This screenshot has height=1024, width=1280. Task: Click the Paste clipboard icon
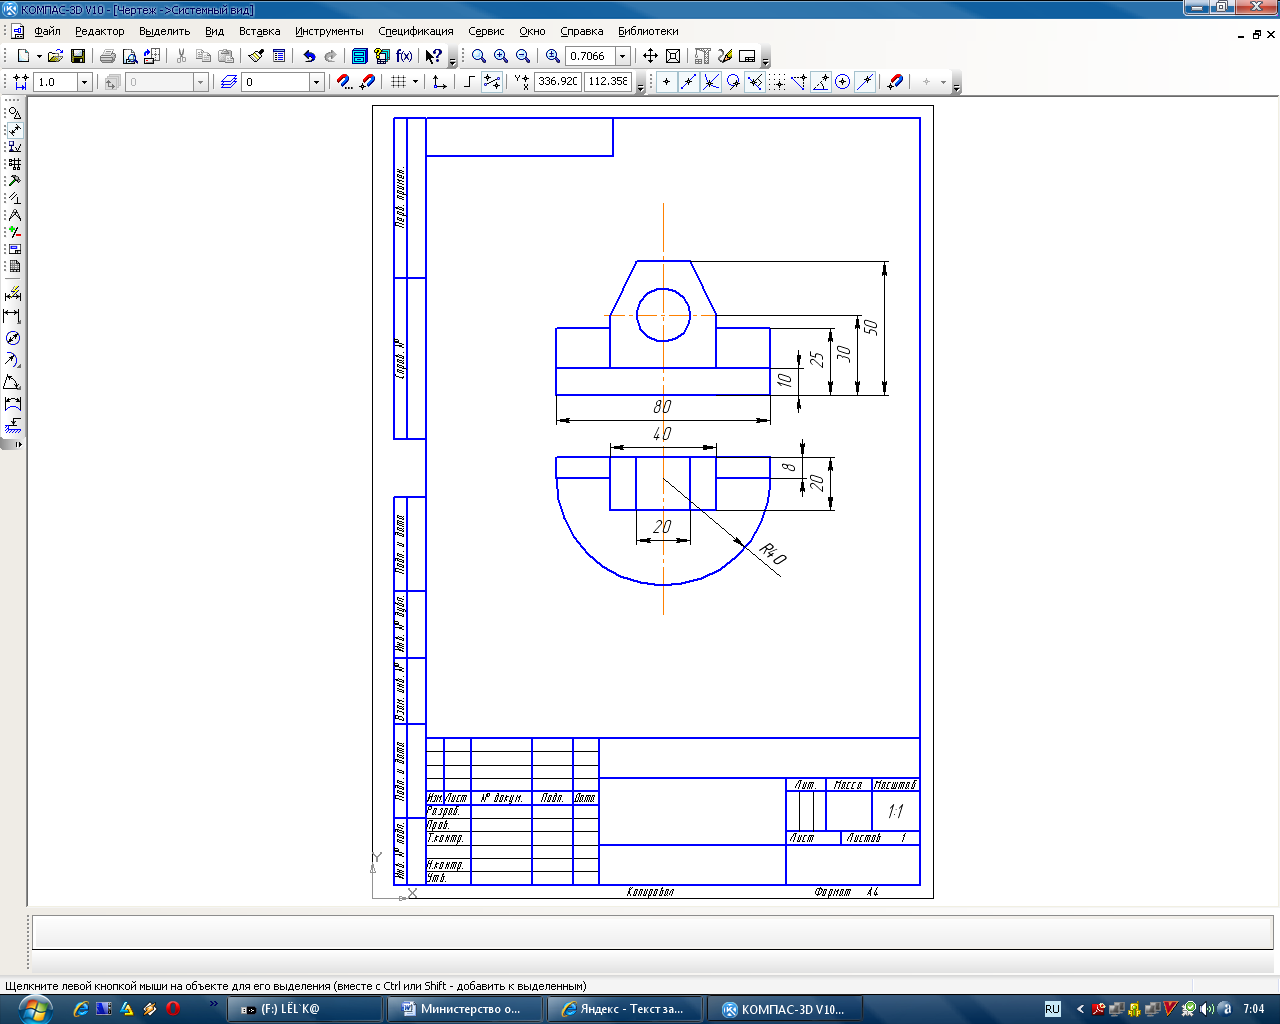(226, 56)
